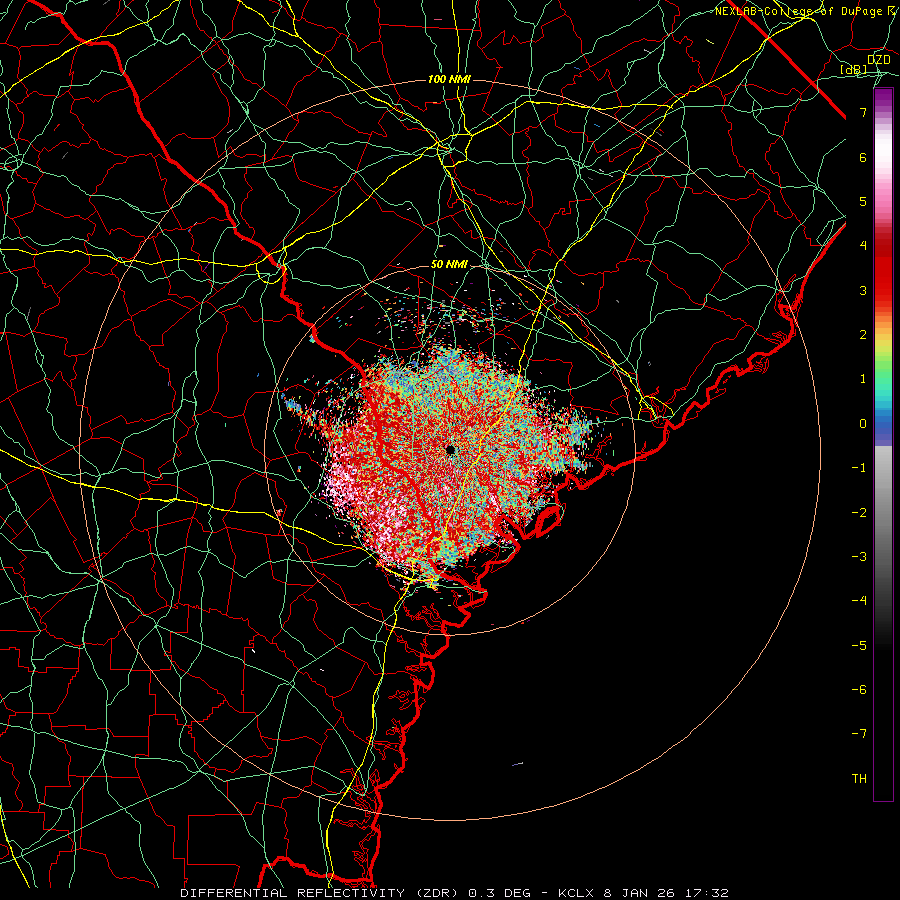Click the "-7" value on color scale

[859, 734]
